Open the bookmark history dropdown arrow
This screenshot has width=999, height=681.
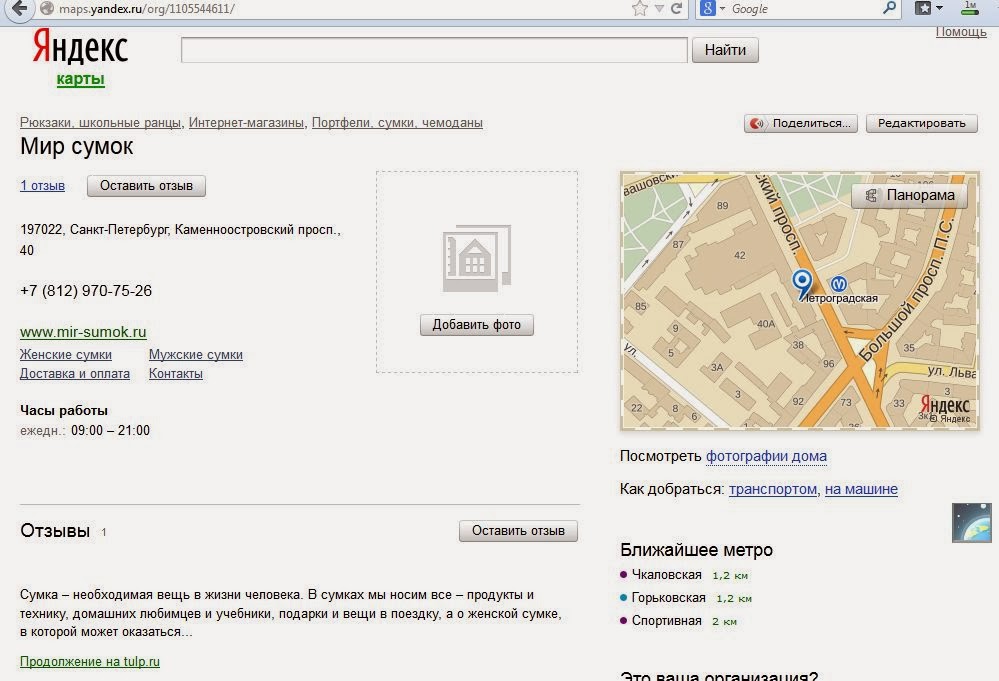pyautogui.click(x=659, y=9)
